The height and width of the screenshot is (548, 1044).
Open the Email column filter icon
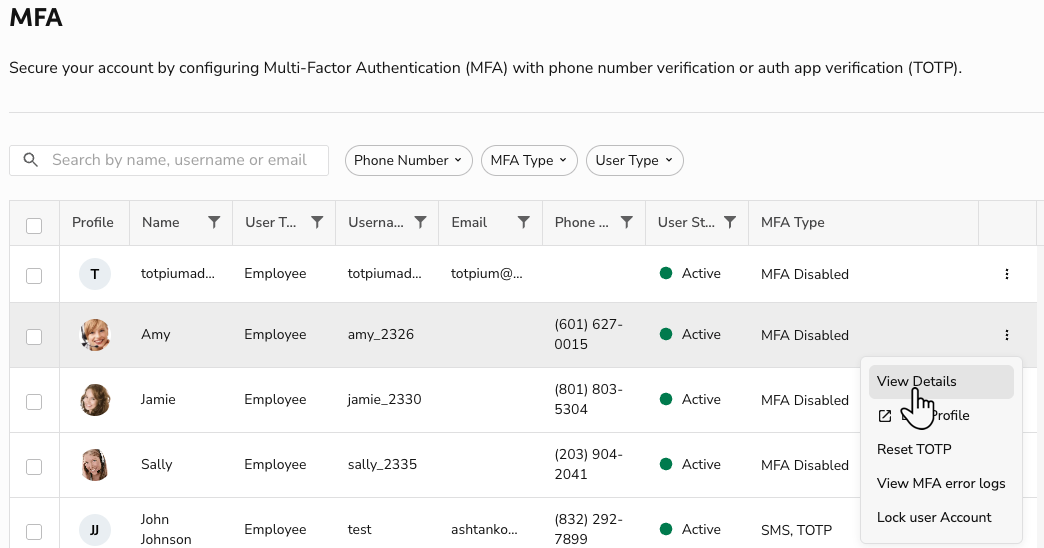[x=524, y=222]
